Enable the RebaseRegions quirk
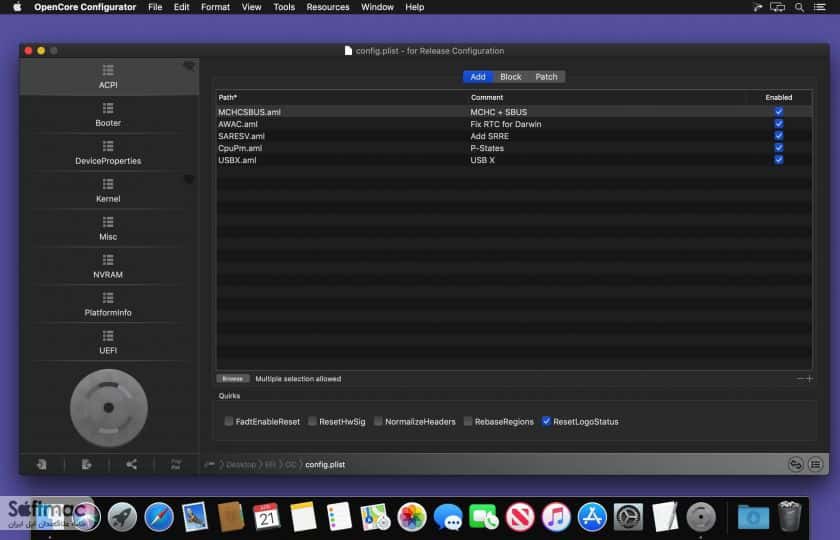 click(x=468, y=422)
